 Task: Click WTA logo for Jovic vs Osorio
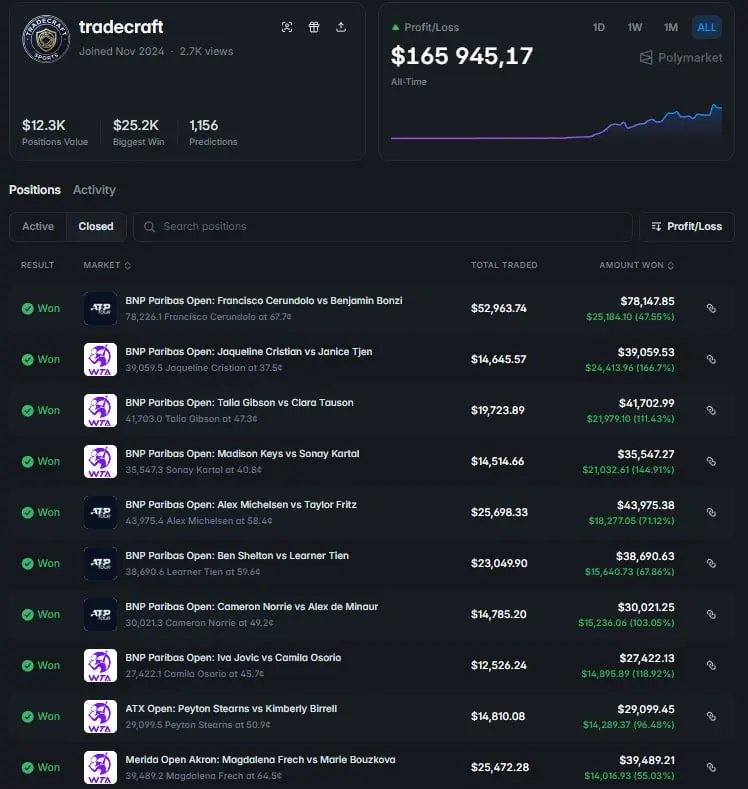click(100, 665)
